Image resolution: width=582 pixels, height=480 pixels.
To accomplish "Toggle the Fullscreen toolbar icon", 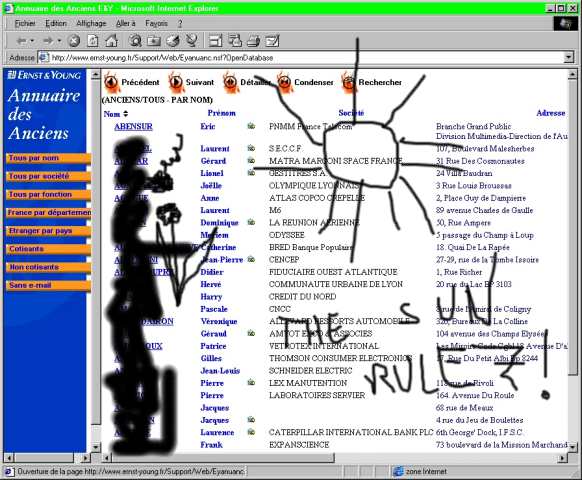I will click(x=216, y=41).
